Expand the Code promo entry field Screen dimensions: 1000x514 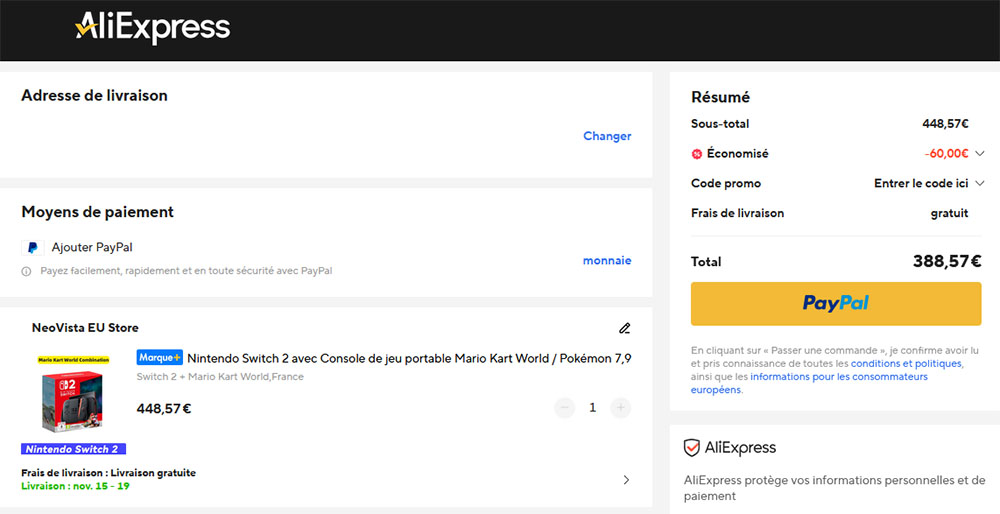click(x=980, y=183)
